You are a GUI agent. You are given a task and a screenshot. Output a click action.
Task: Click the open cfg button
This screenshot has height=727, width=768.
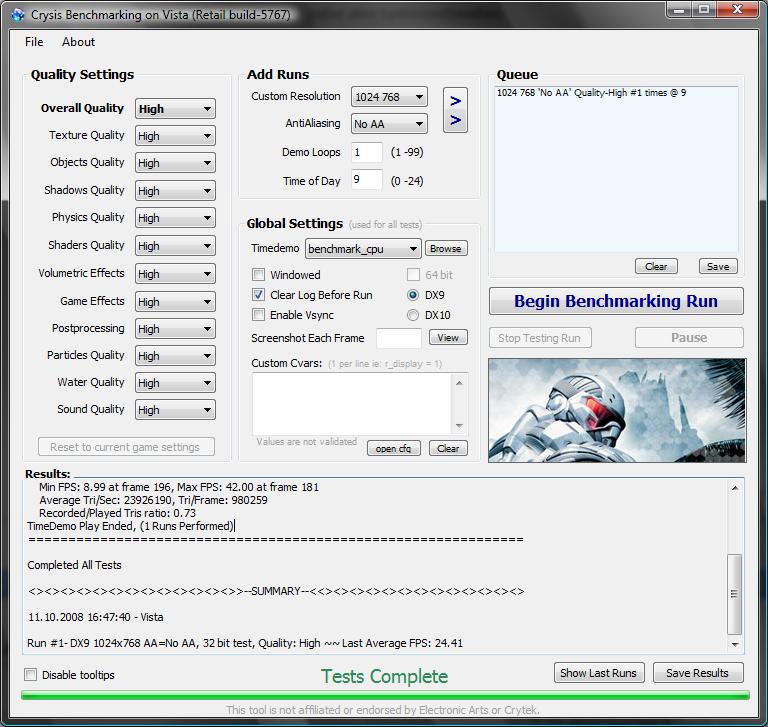click(x=393, y=448)
